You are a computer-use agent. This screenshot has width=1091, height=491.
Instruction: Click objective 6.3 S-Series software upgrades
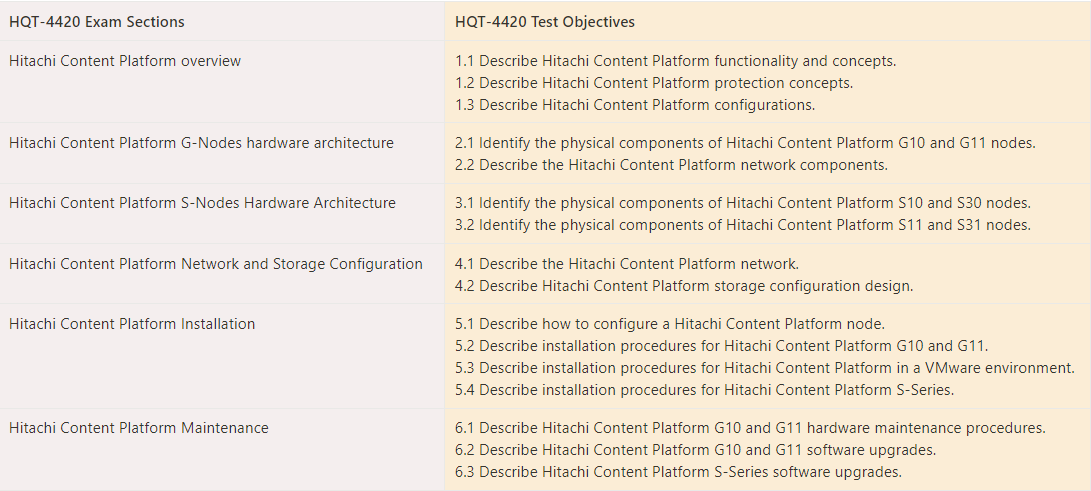point(678,472)
